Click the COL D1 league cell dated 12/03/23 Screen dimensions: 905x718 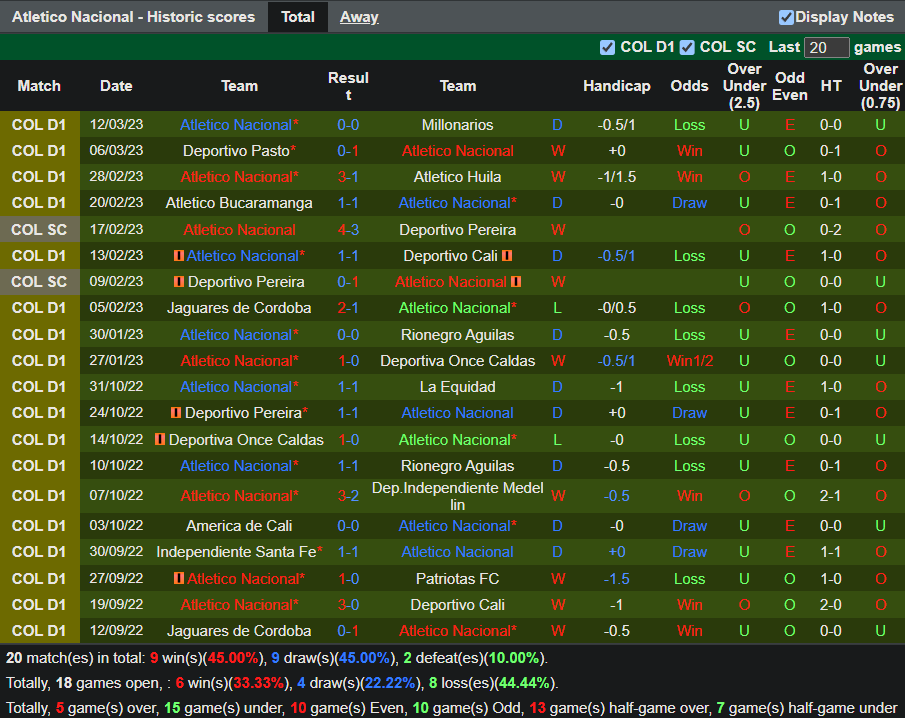[x=39, y=125]
